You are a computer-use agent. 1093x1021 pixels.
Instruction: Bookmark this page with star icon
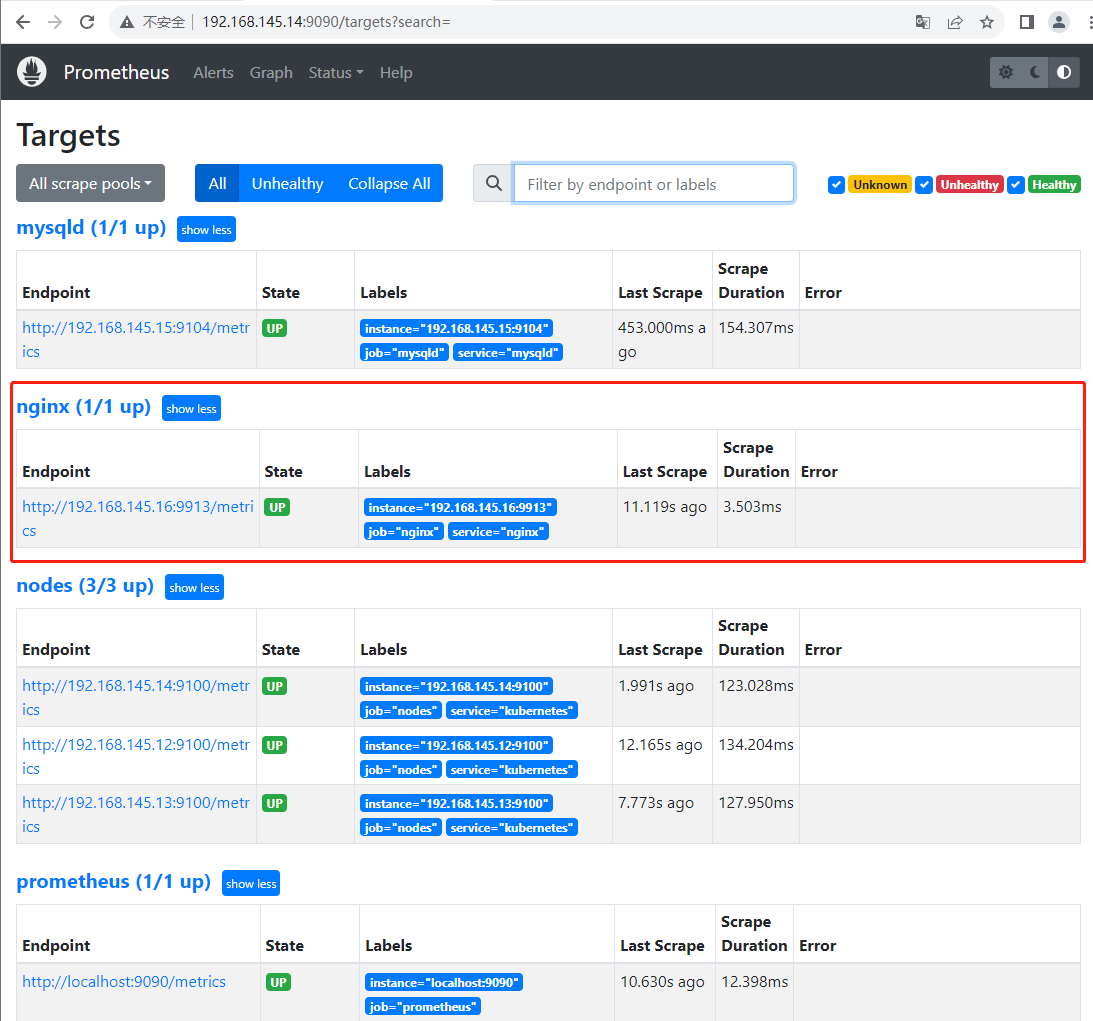[x=986, y=22]
